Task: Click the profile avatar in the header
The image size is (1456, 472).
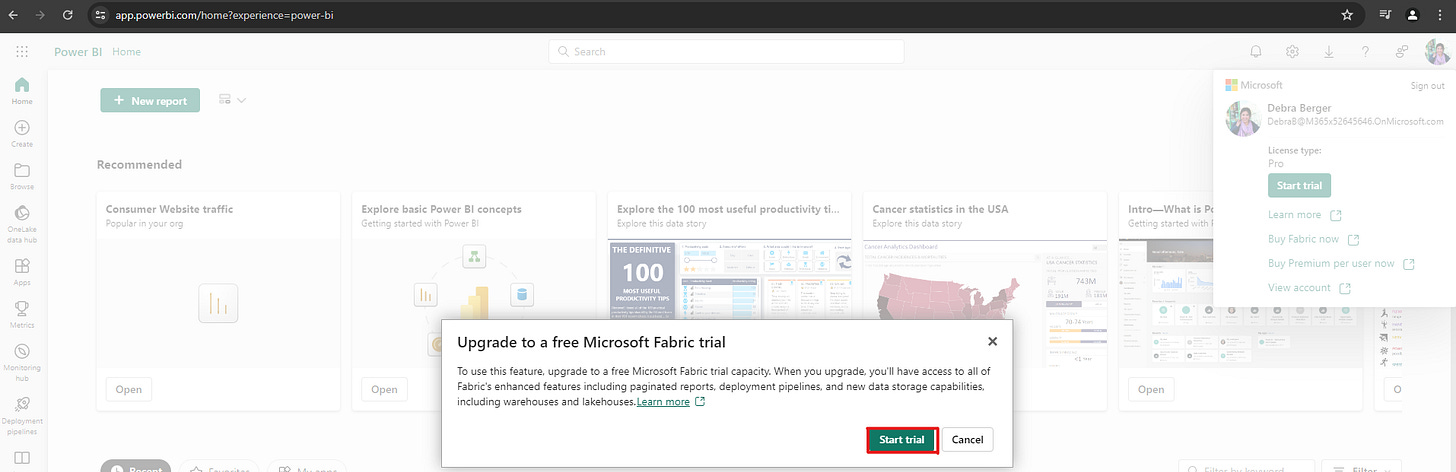Action: click(1438, 51)
